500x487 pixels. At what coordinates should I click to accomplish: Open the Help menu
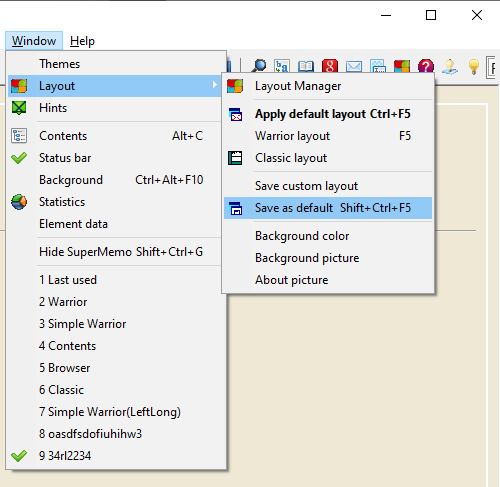click(82, 41)
